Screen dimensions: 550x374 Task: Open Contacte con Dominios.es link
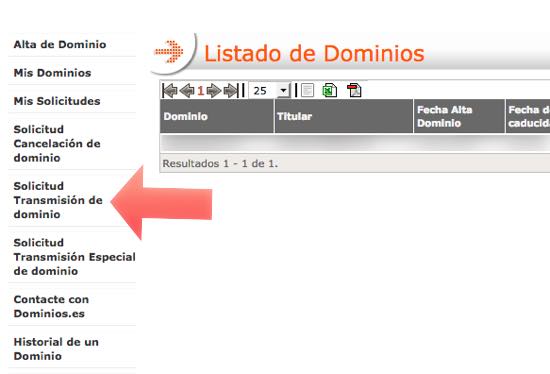[x=51, y=306]
